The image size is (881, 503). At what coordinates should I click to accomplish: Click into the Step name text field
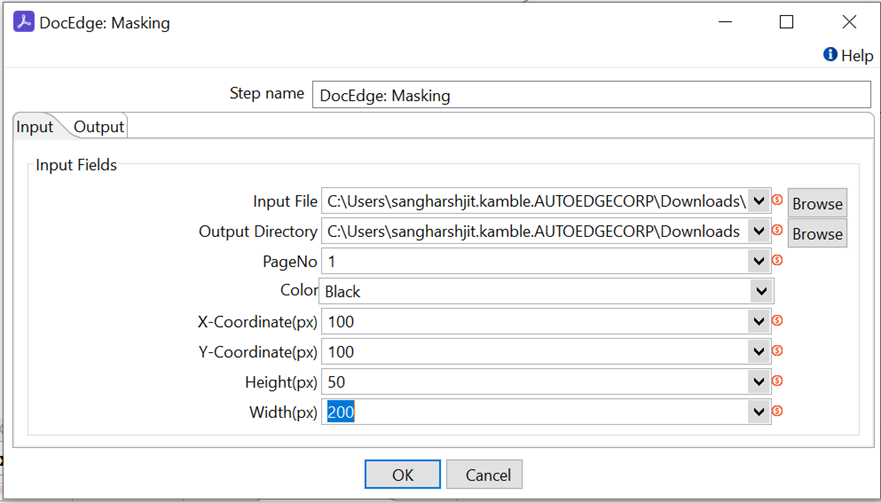(x=591, y=95)
